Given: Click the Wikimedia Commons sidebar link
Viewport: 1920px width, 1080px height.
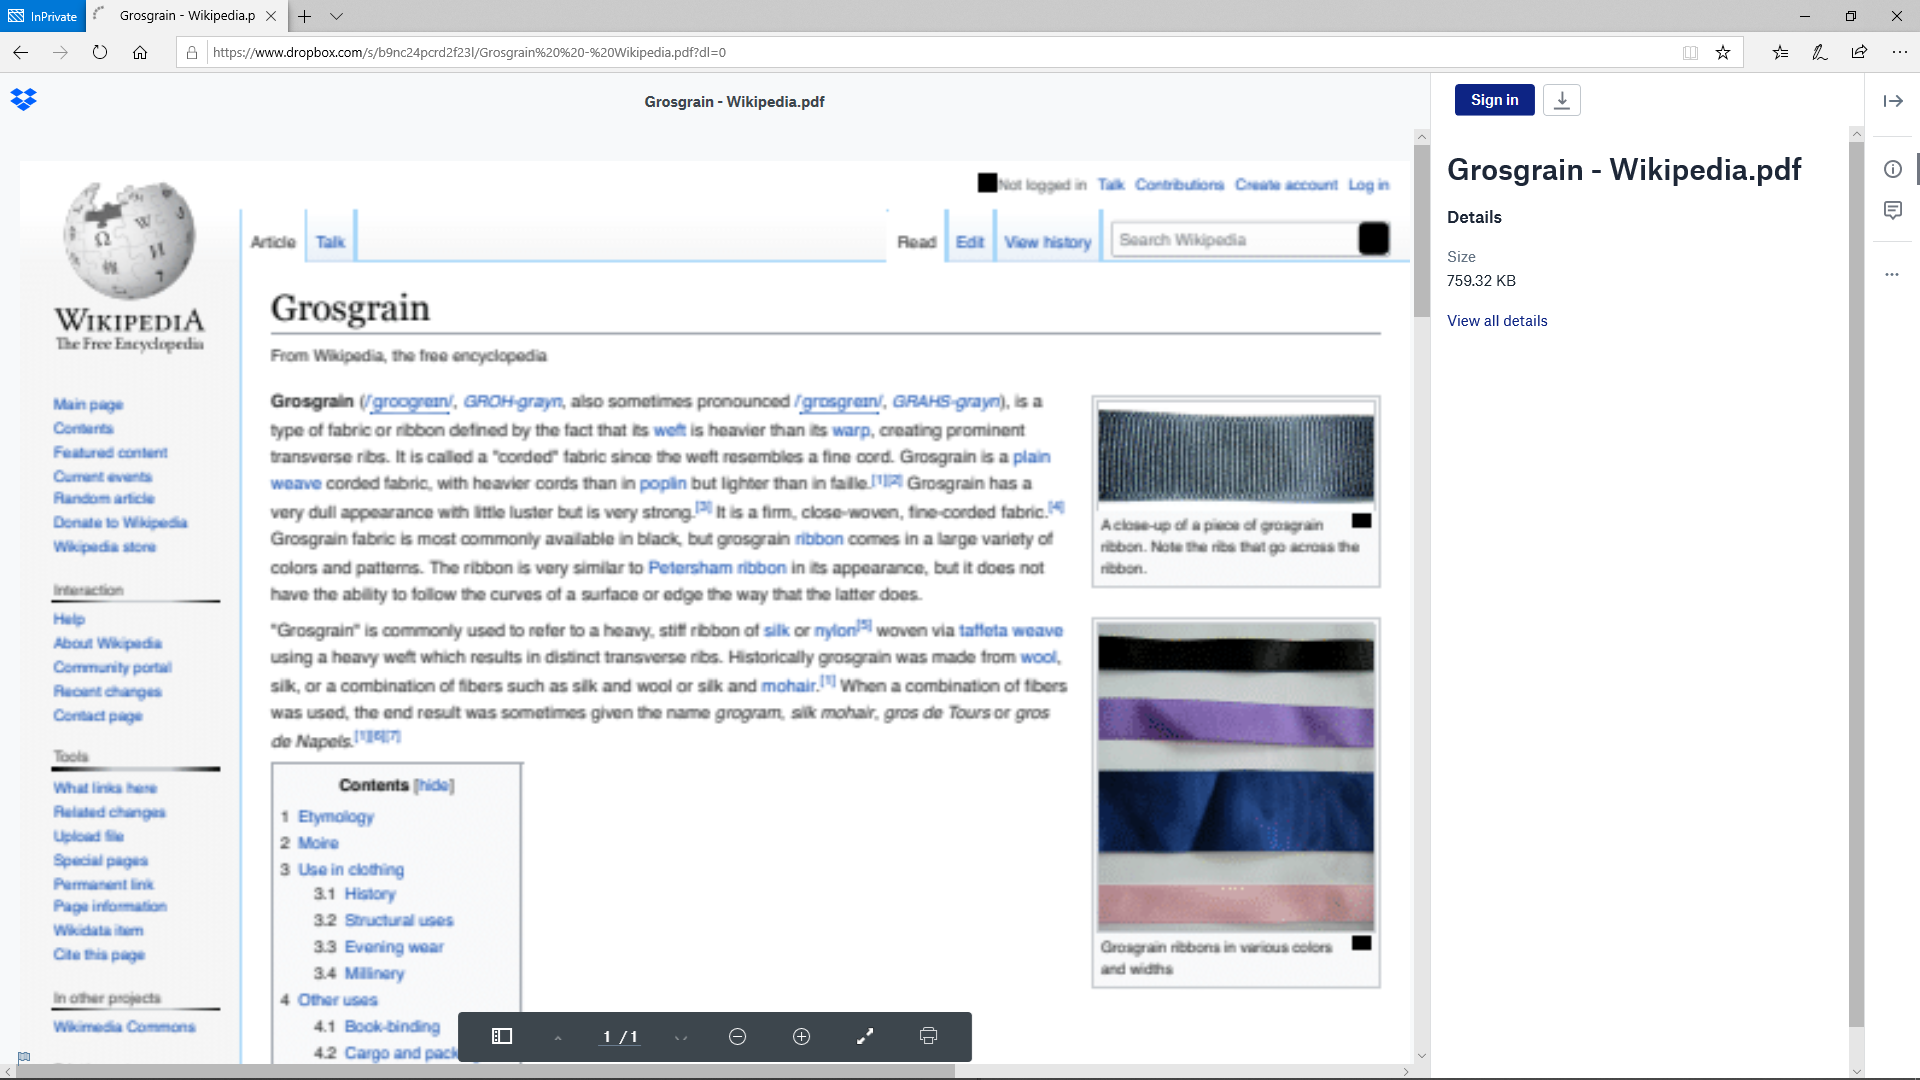Looking at the screenshot, I should (x=124, y=1027).
